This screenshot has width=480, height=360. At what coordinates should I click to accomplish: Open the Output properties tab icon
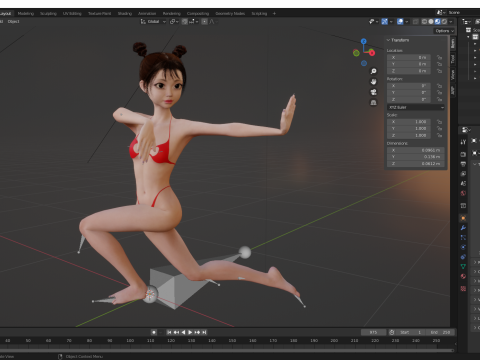463,164
